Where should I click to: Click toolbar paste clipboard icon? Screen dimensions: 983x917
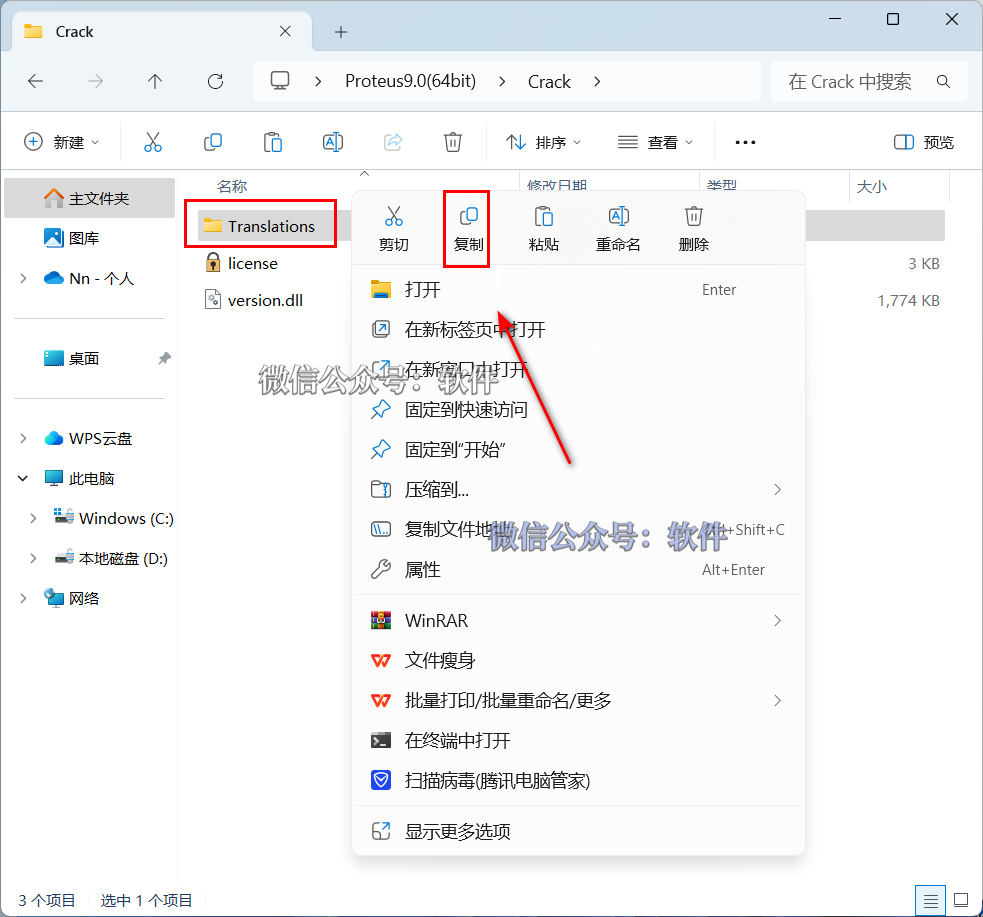[x=273, y=142]
